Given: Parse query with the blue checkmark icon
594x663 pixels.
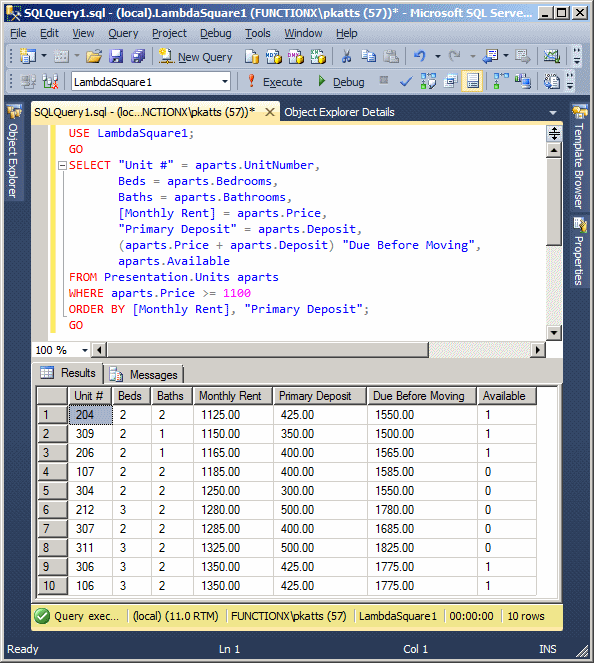Looking at the screenshot, I should (x=405, y=81).
